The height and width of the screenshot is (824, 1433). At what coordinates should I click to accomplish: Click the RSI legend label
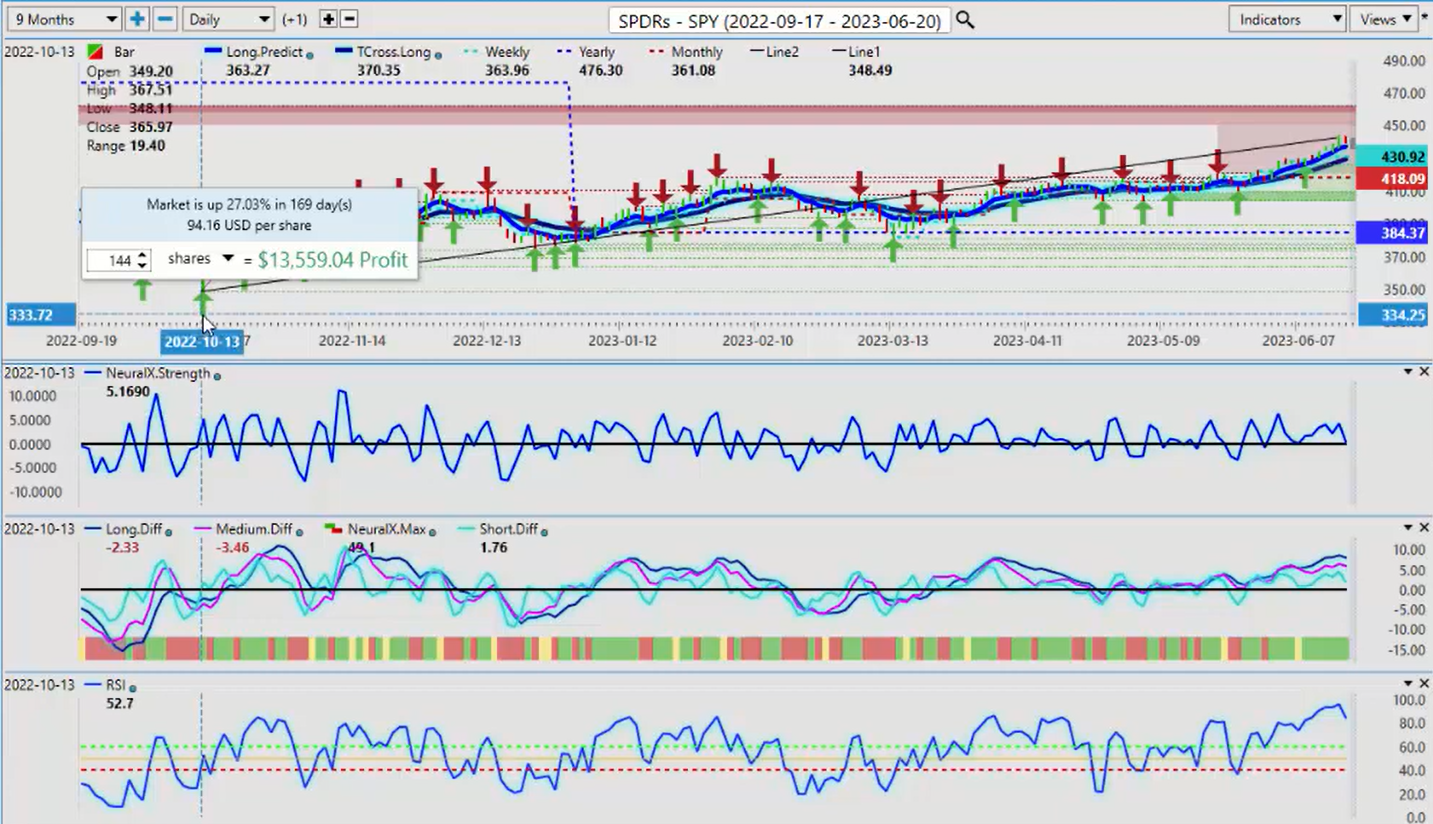point(116,685)
